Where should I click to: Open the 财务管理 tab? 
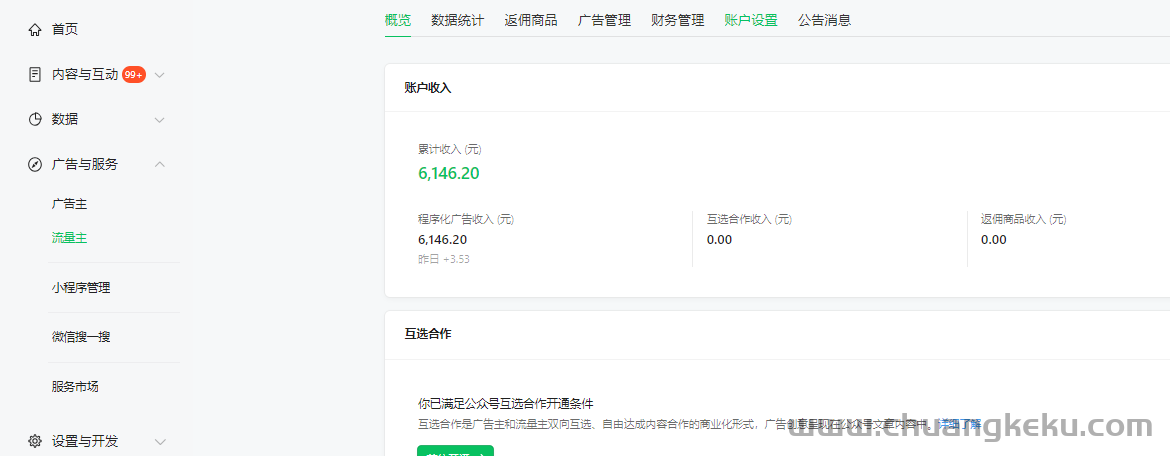click(x=677, y=20)
